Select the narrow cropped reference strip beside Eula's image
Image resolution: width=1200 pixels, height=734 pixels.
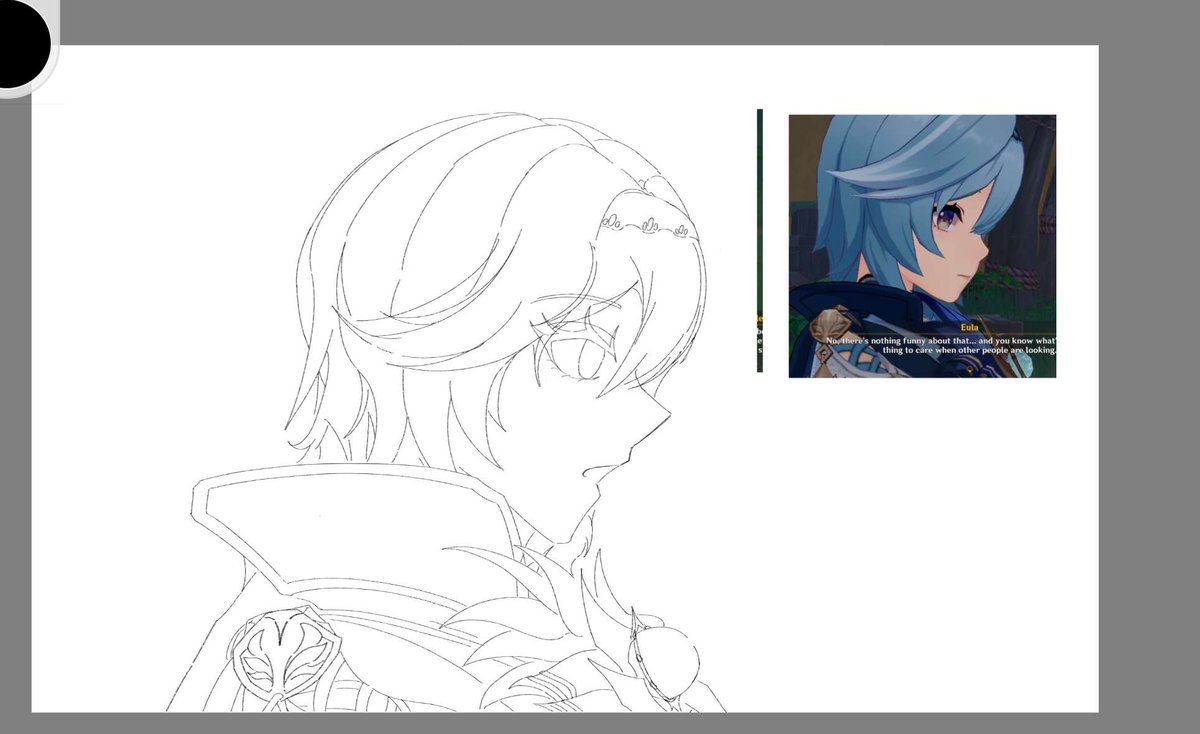(x=759, y=240)
